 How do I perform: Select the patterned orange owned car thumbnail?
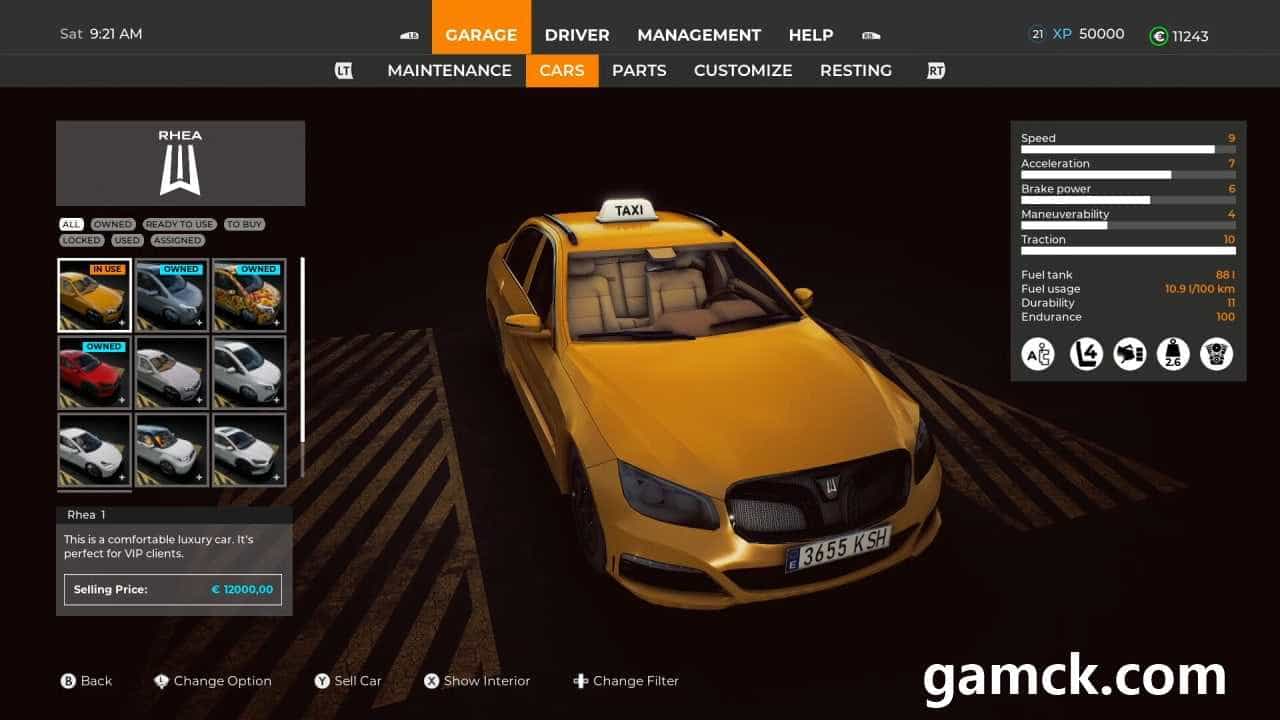click(249, 296)
